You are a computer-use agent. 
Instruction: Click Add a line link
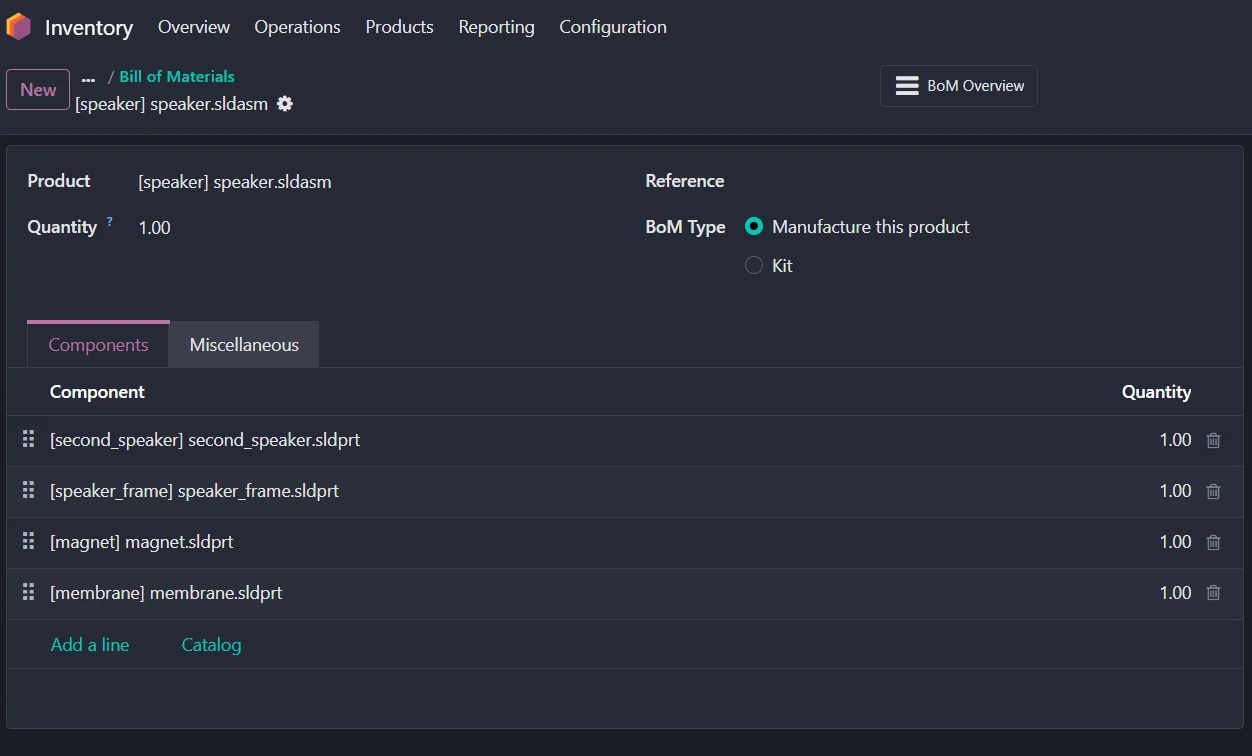click(x=90, y=645)
